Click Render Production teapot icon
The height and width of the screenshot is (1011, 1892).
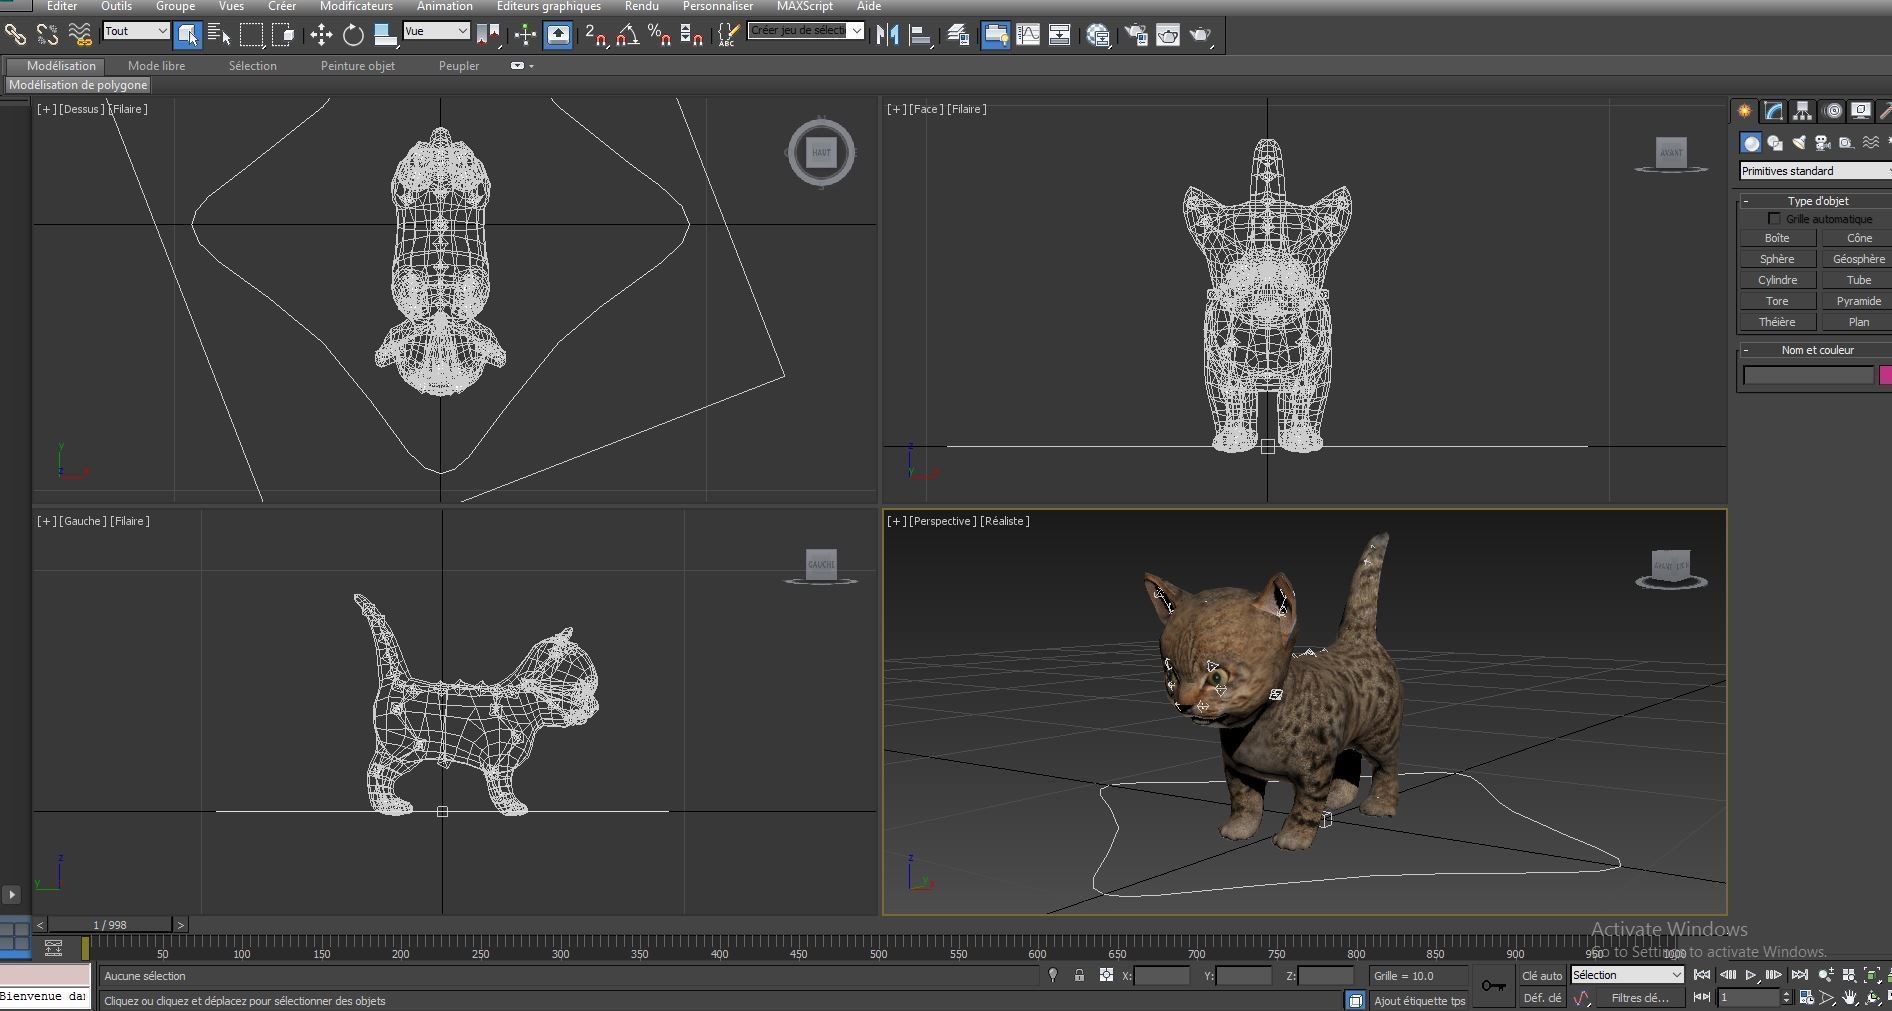coord(1200,35)
